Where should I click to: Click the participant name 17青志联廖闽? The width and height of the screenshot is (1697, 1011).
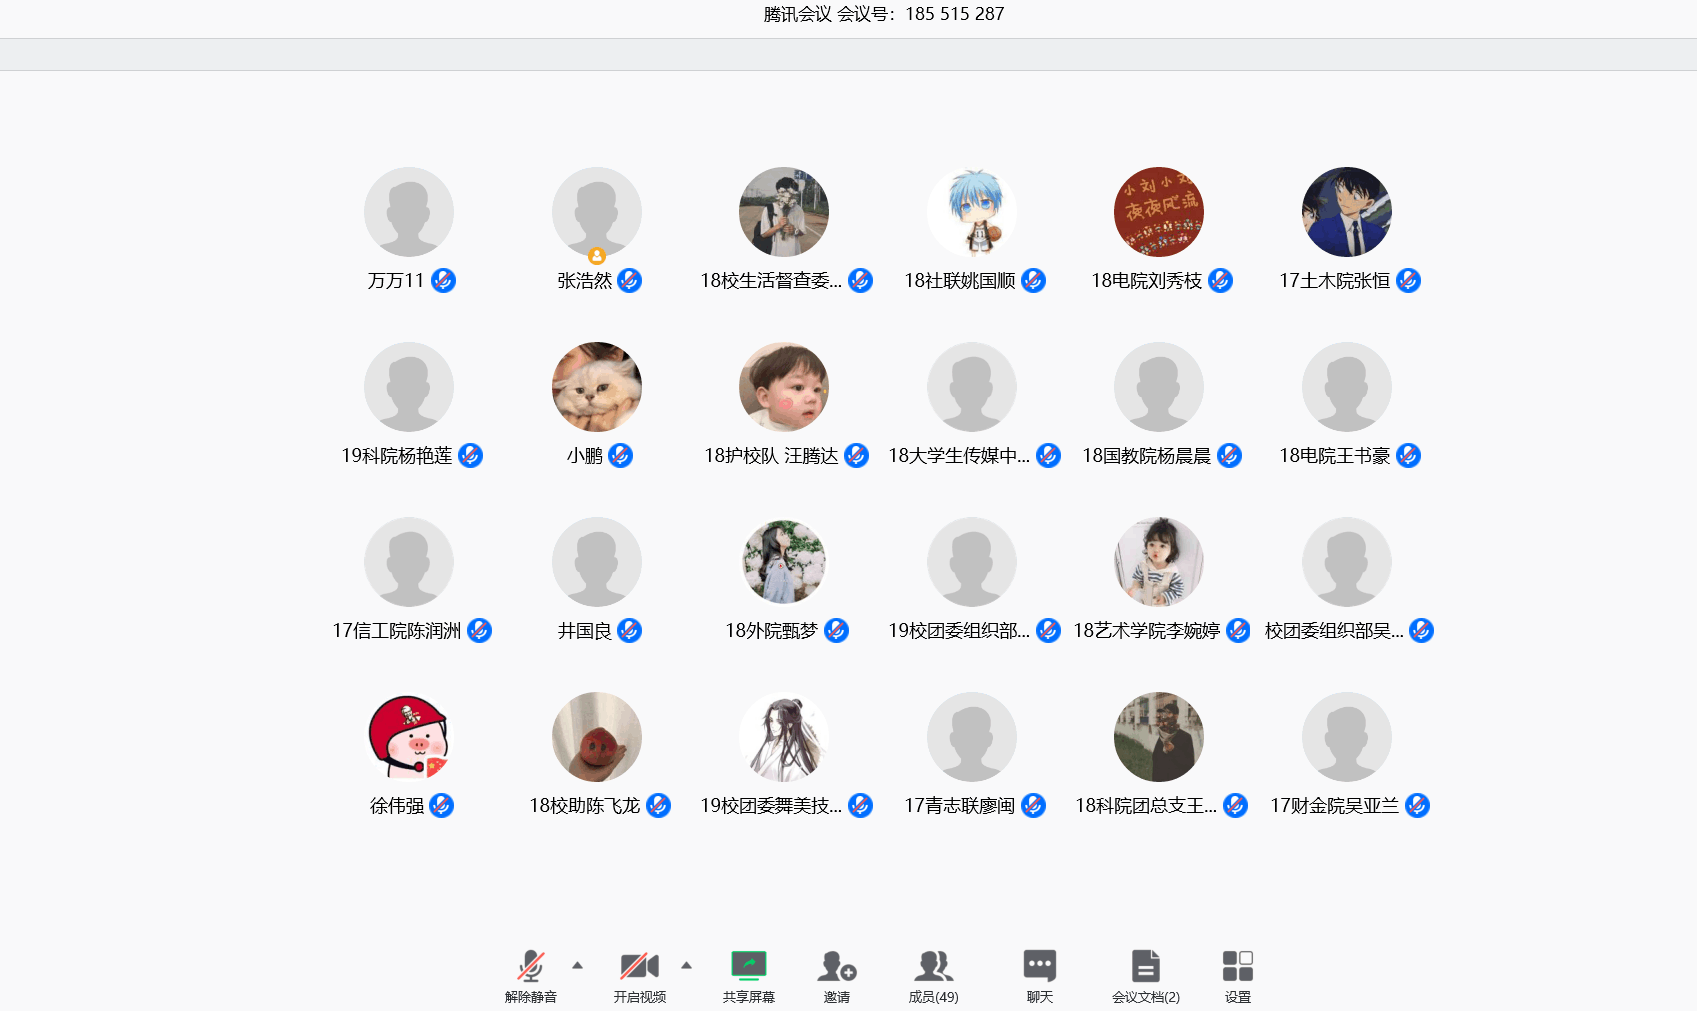959,806
